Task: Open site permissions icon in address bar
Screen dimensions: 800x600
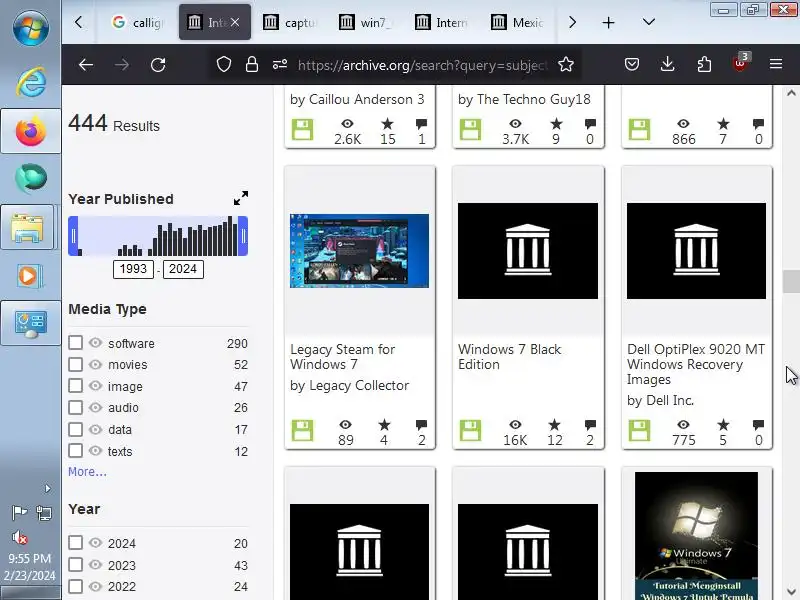Action: click(280, 64)
